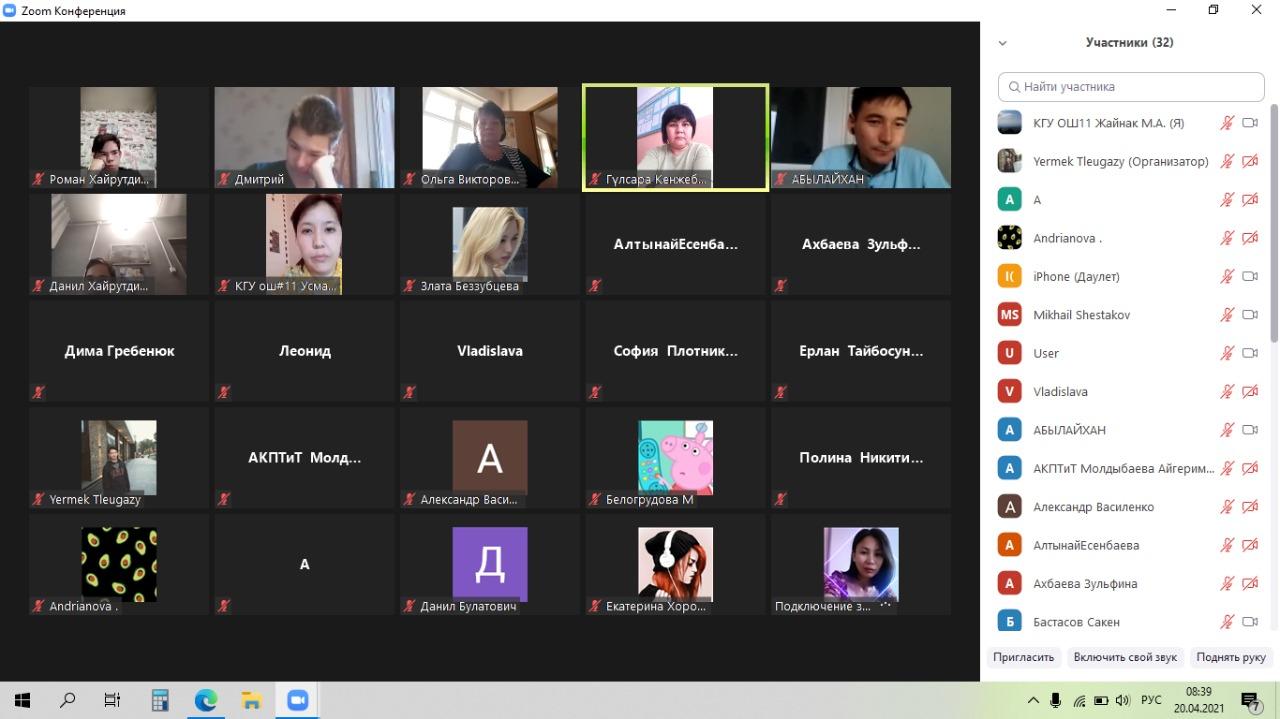Click camera icon next to iPhone (Даулет)
The width and height of the screenshot is (1280, 719).
coord(1249,277)
